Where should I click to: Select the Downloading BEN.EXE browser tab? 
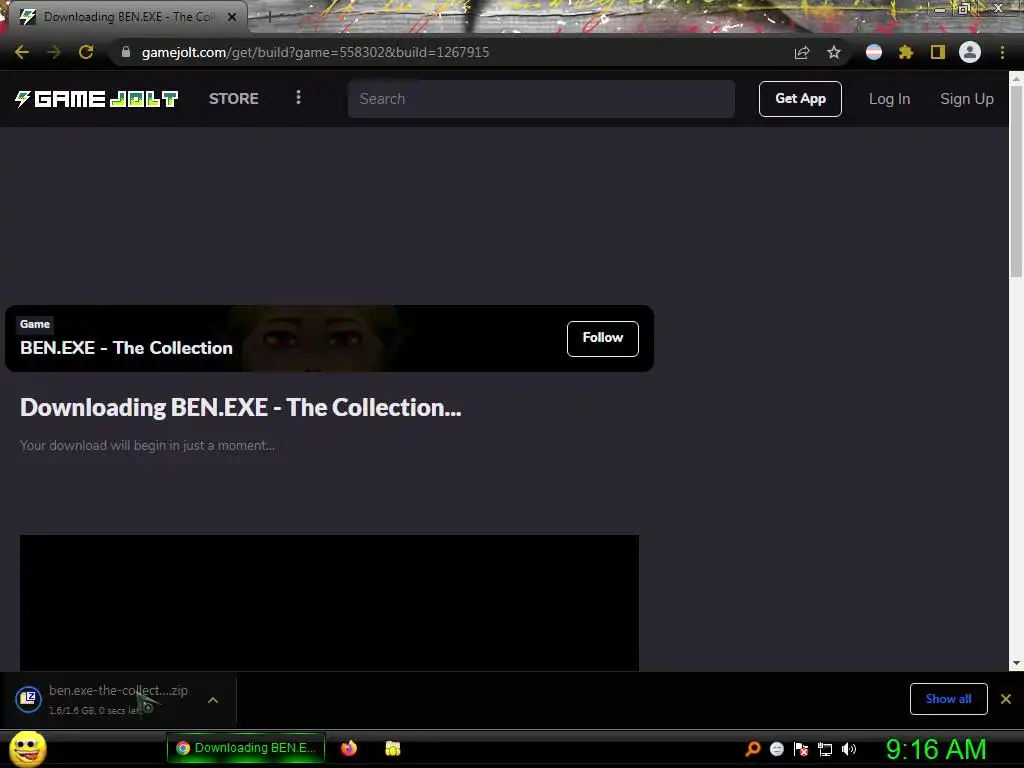click(127, 17)
